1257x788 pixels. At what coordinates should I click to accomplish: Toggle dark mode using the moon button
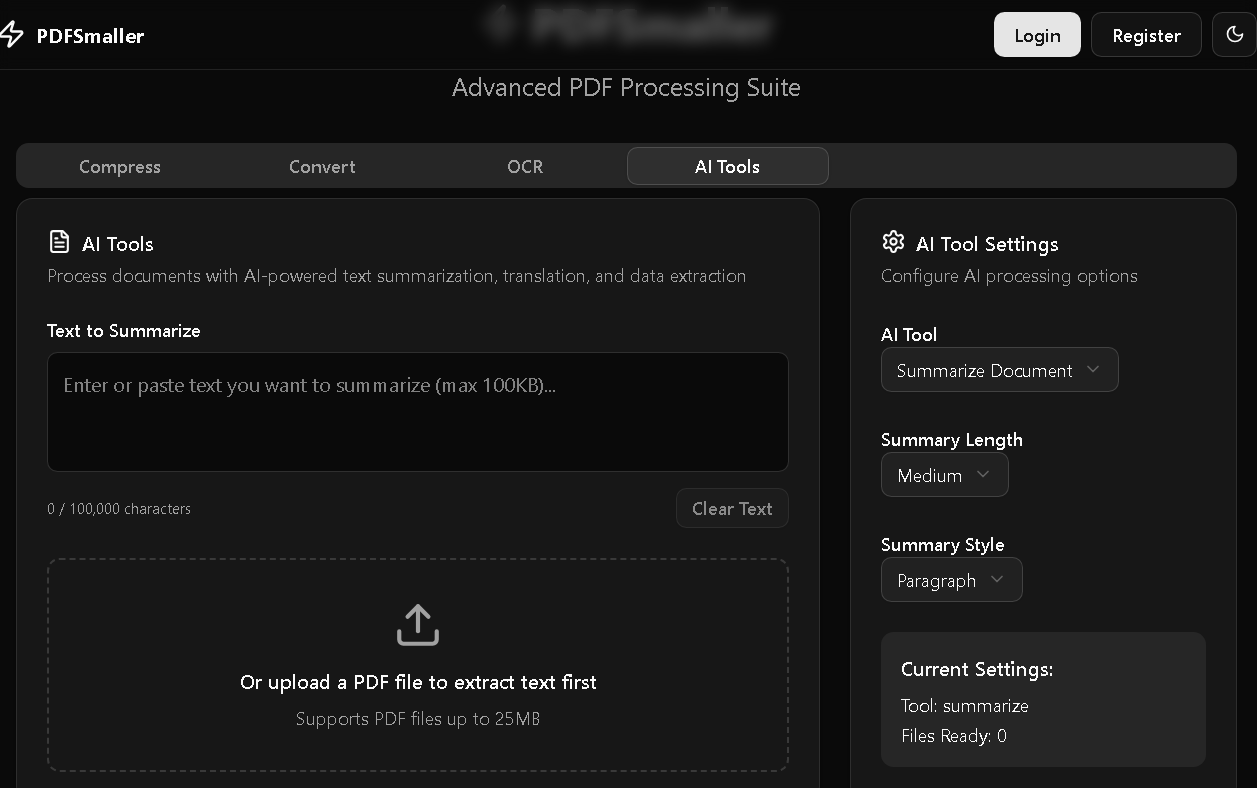pos(1235,34)
